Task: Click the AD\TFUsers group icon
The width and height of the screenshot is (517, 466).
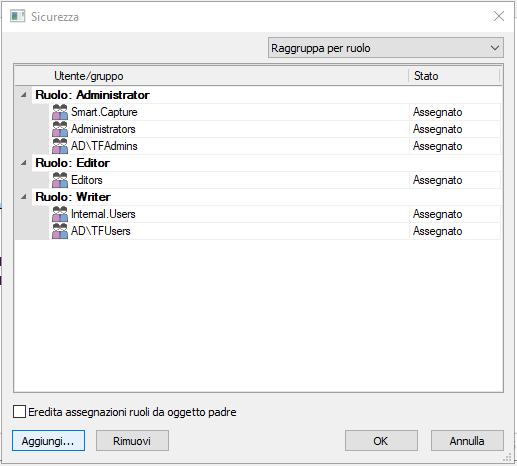Action: pos(60,231)
